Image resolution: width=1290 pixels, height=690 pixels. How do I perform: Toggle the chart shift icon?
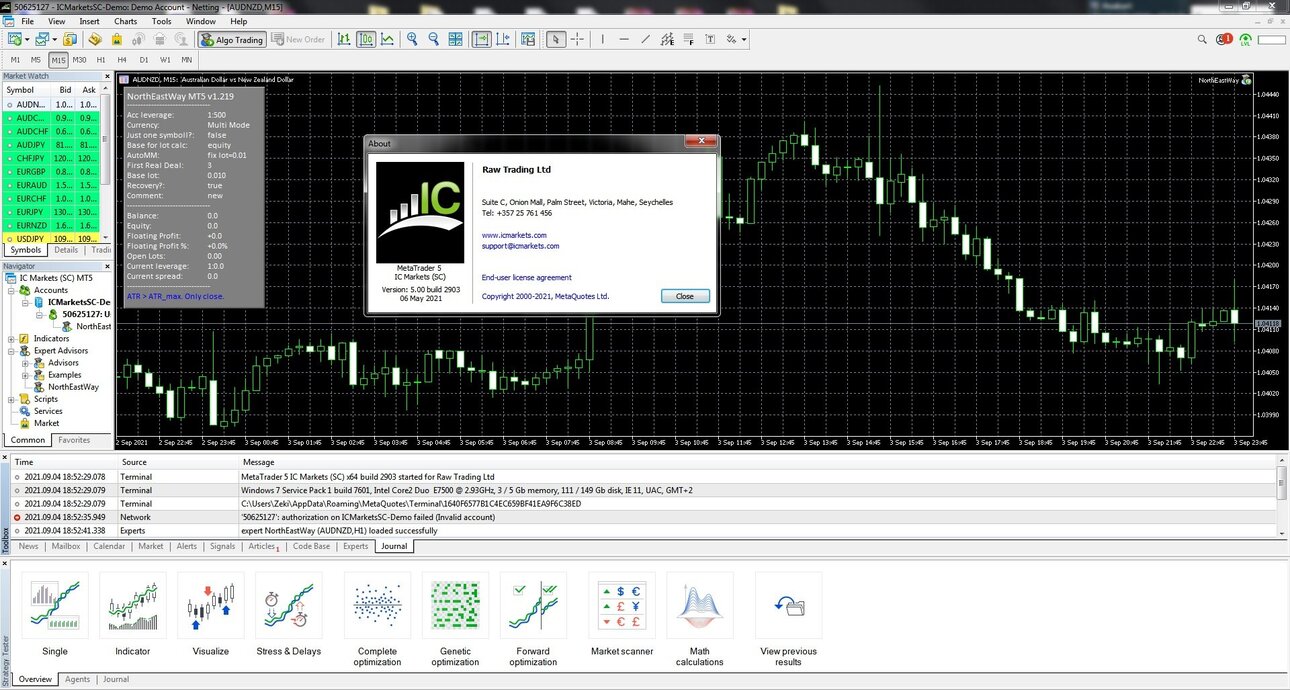point(504,39)
